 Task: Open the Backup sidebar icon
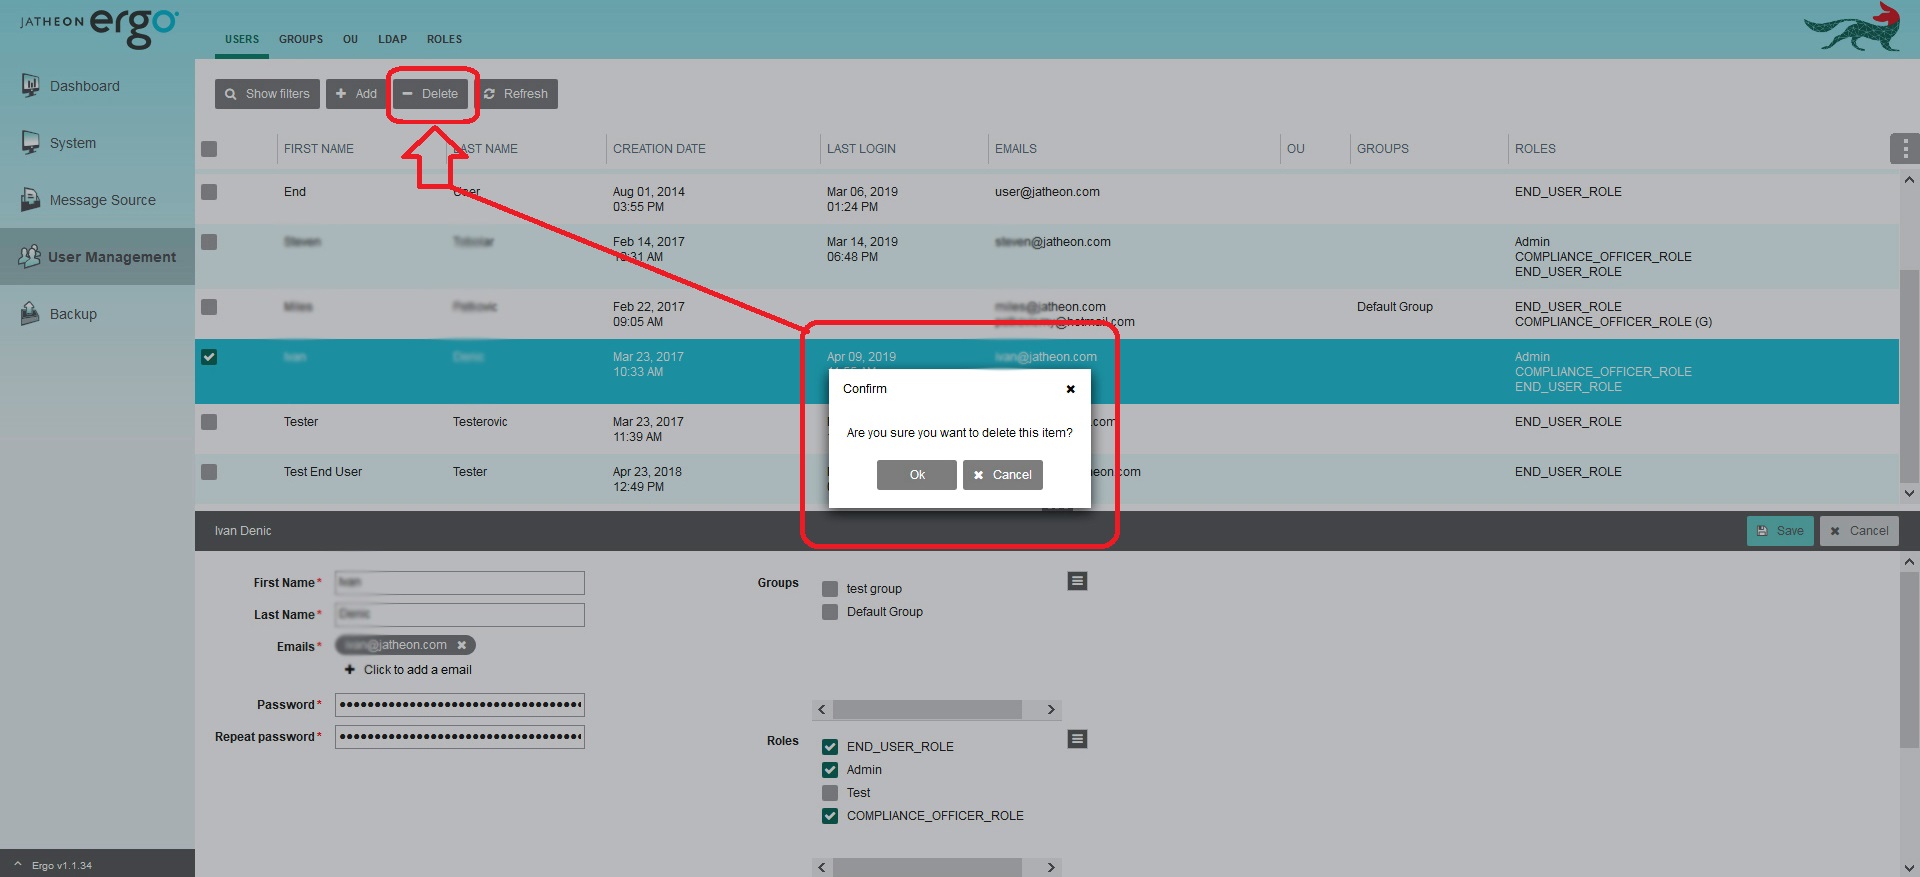click(x=31, y=314)
